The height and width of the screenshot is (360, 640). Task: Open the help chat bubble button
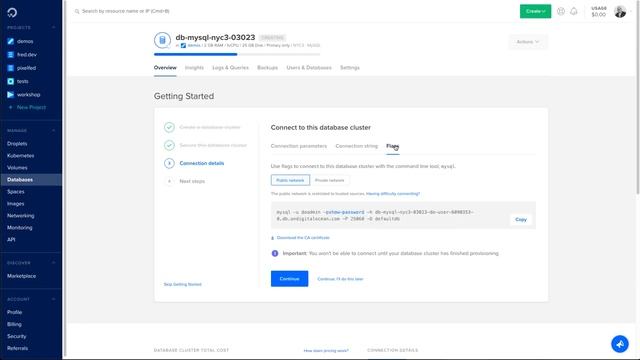[x=620, y=344]
